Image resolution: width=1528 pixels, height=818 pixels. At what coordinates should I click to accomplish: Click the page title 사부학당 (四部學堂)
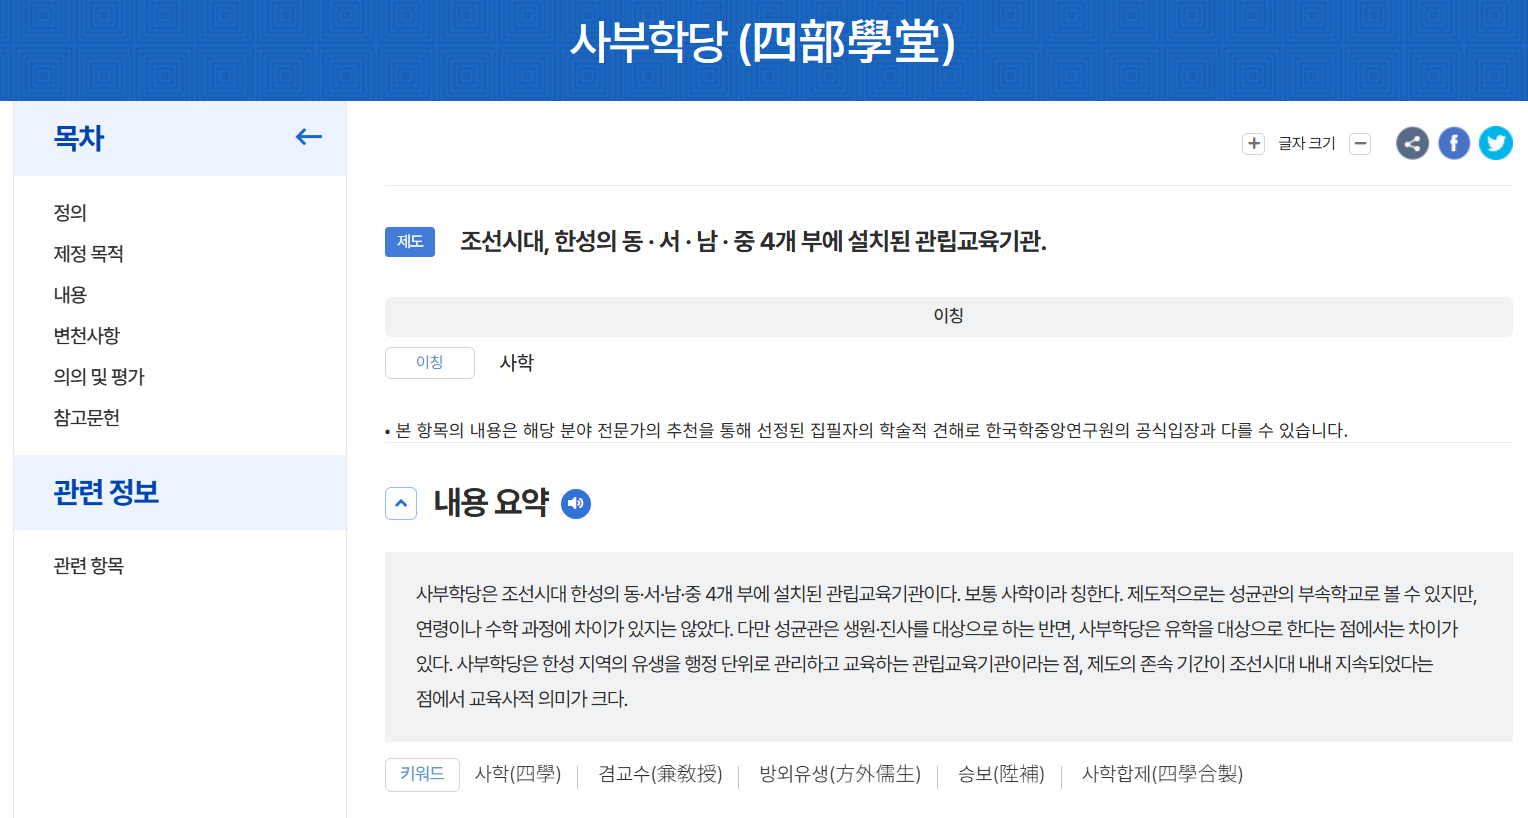click(x=763, y=42)
